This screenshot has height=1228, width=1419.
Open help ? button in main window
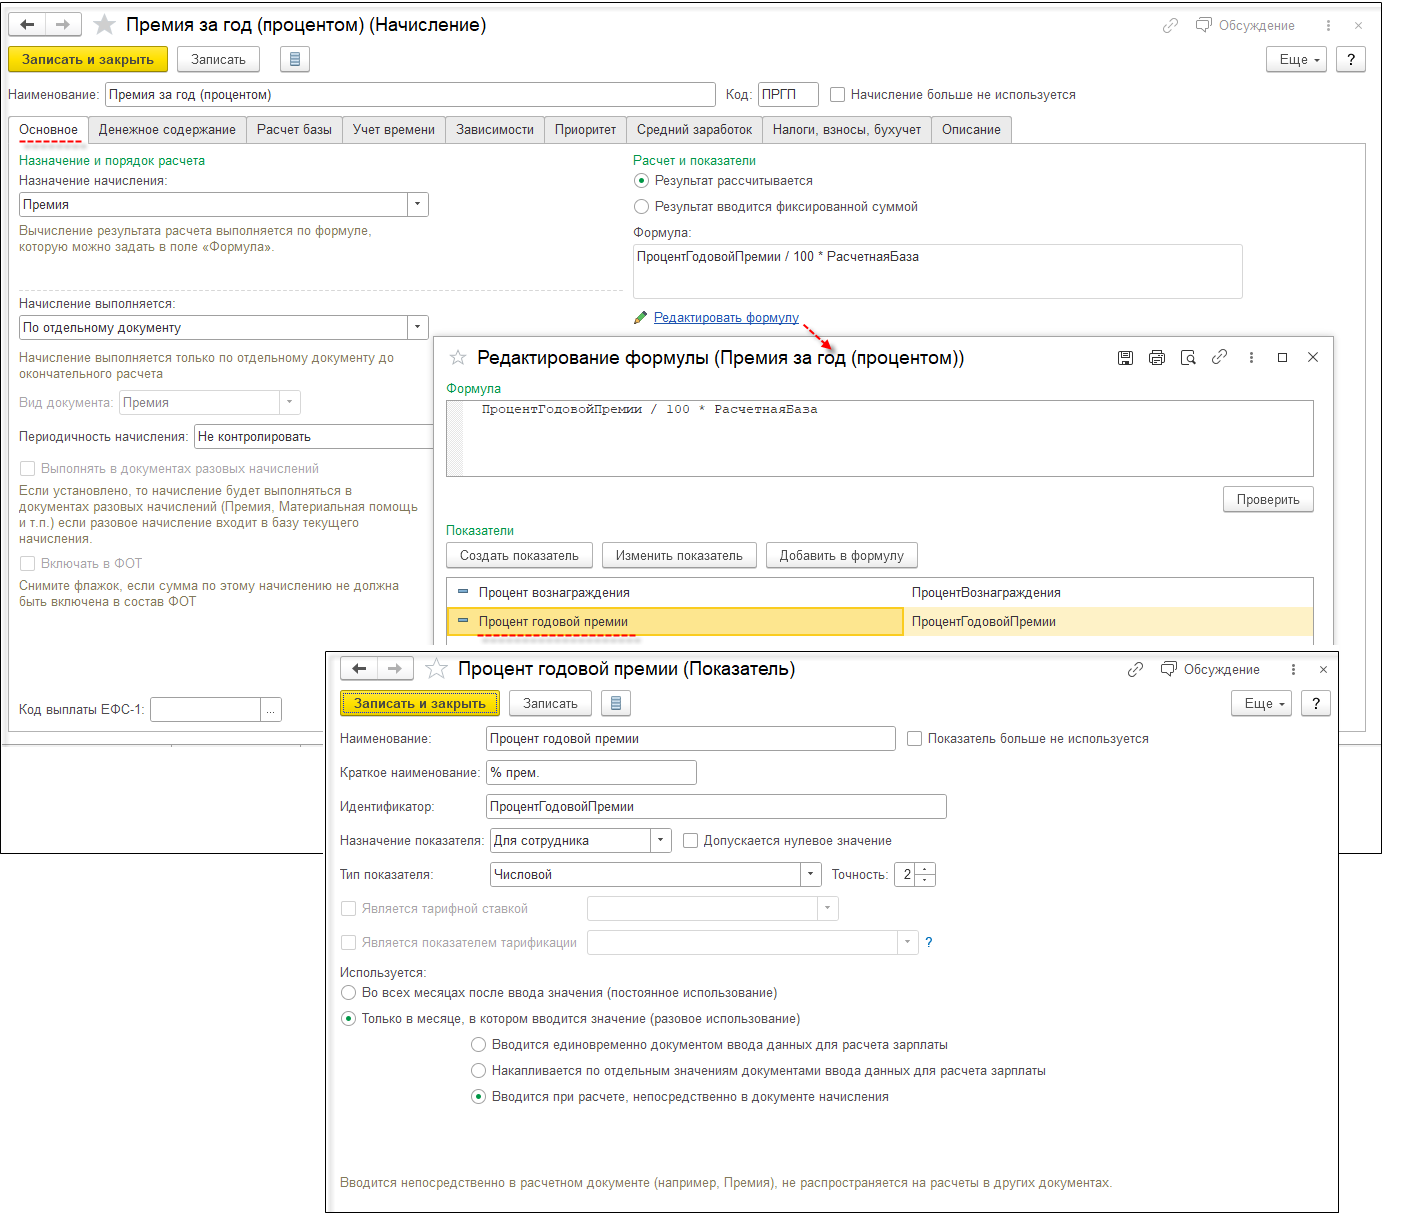pos(1351,59)
